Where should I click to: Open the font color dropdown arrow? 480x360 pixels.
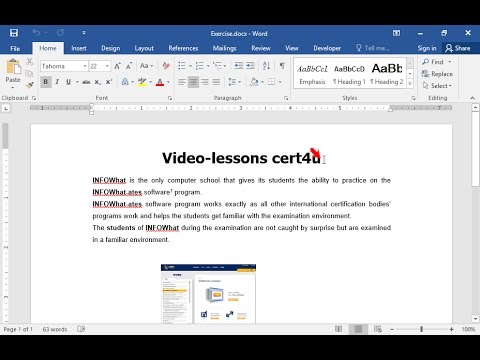pos(168,82)
